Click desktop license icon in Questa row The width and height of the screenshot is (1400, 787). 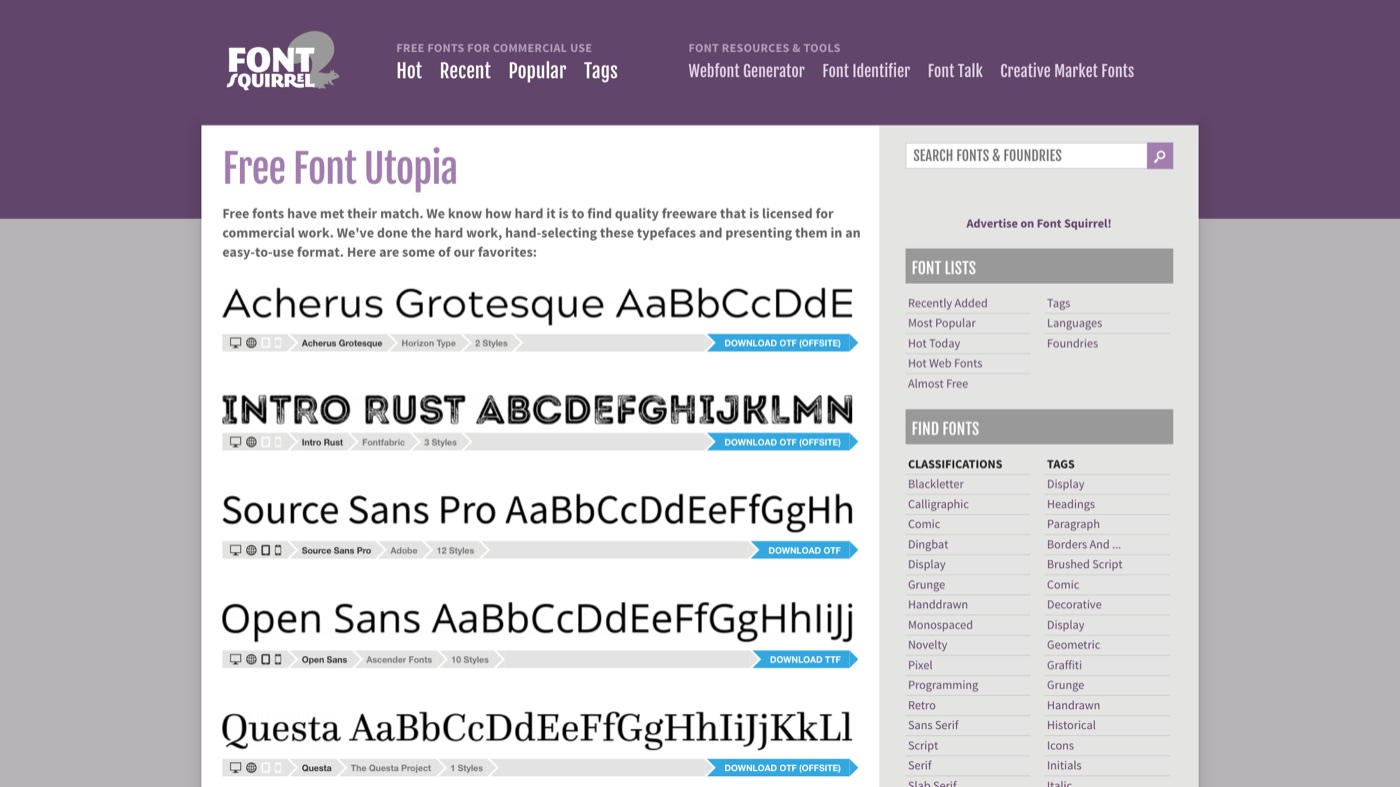tap(236, 768)
